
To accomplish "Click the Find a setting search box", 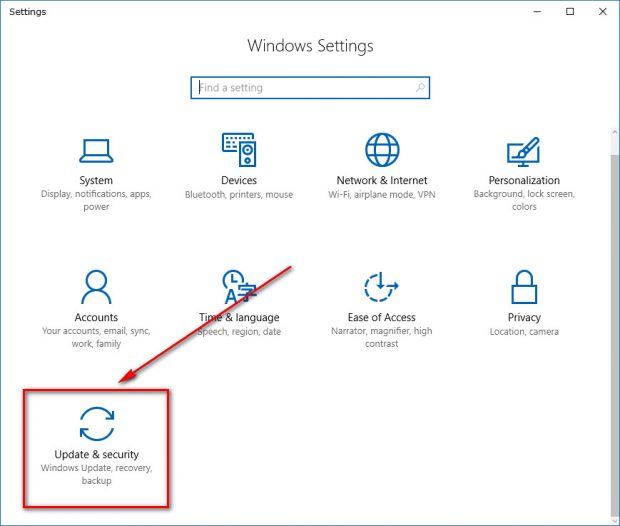I will point(310,87).
